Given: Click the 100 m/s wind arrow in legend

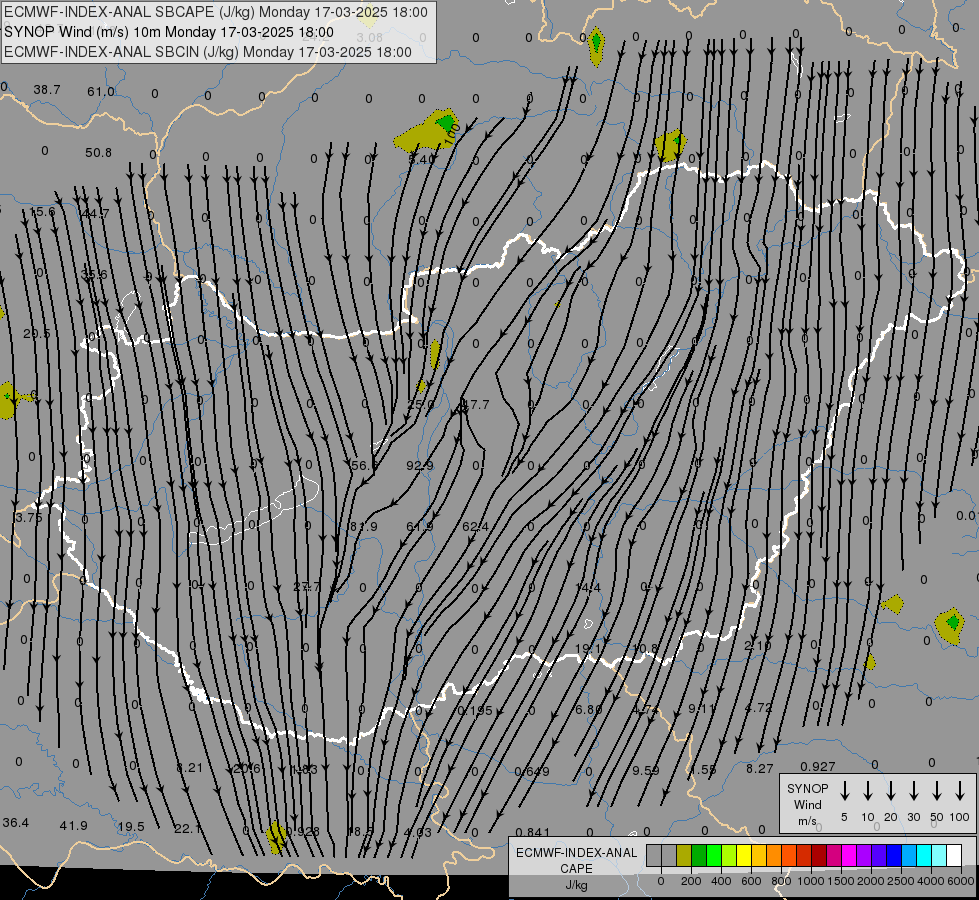Looking at the screenshot, I should [960, 791].
